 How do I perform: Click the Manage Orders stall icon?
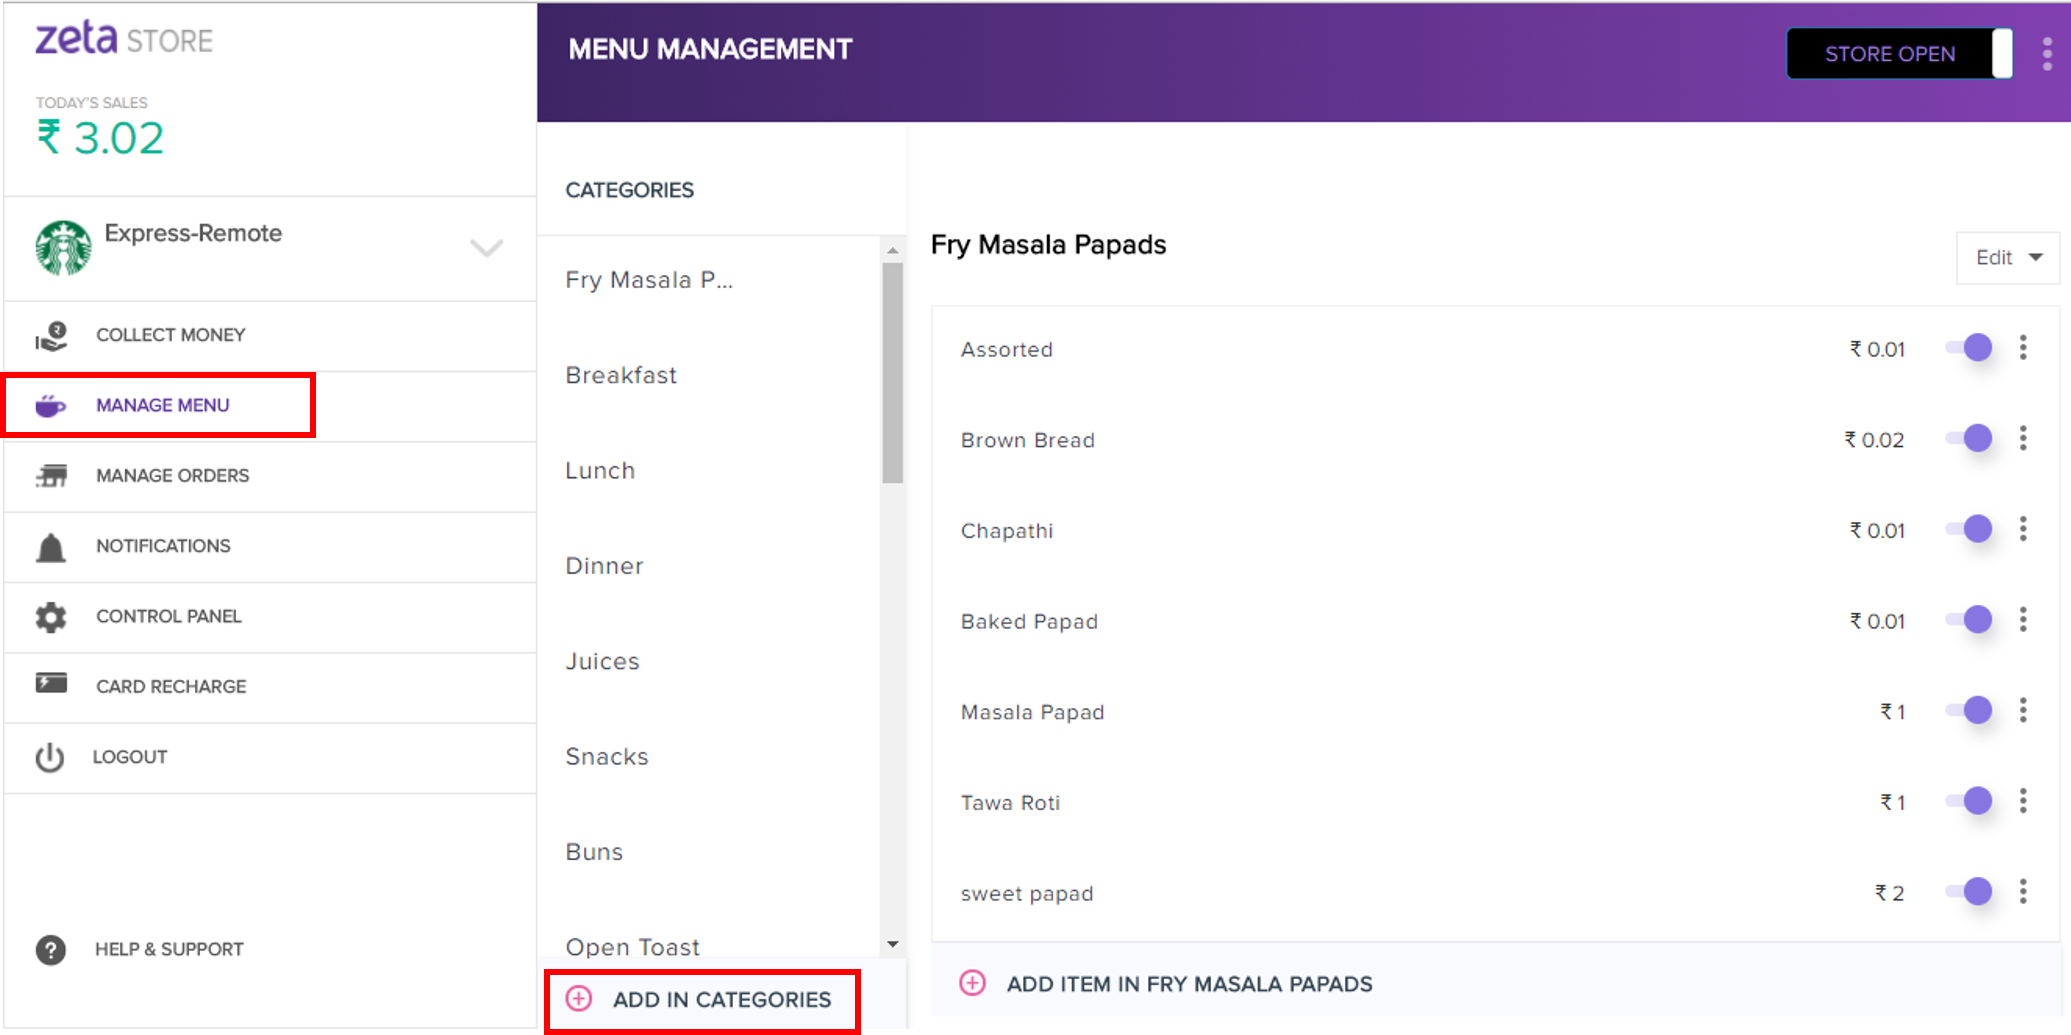click(51, 476)
